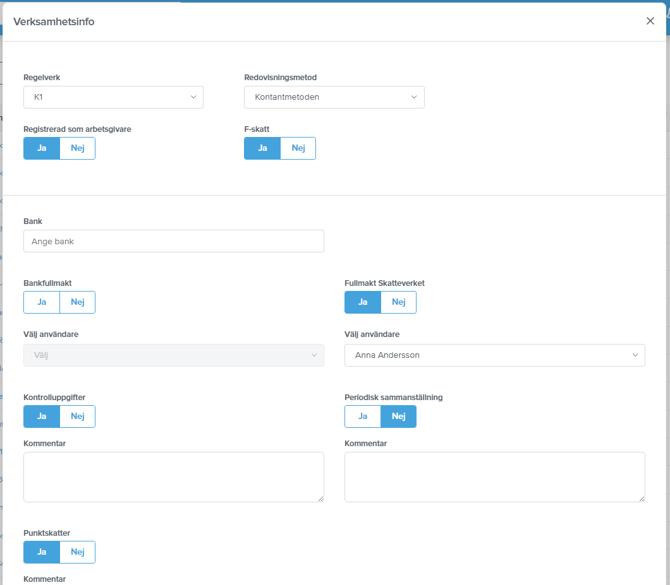The image size is (670, 585).
Task: Choose Nej for Periodisk sammanställning
Action: 398,416
